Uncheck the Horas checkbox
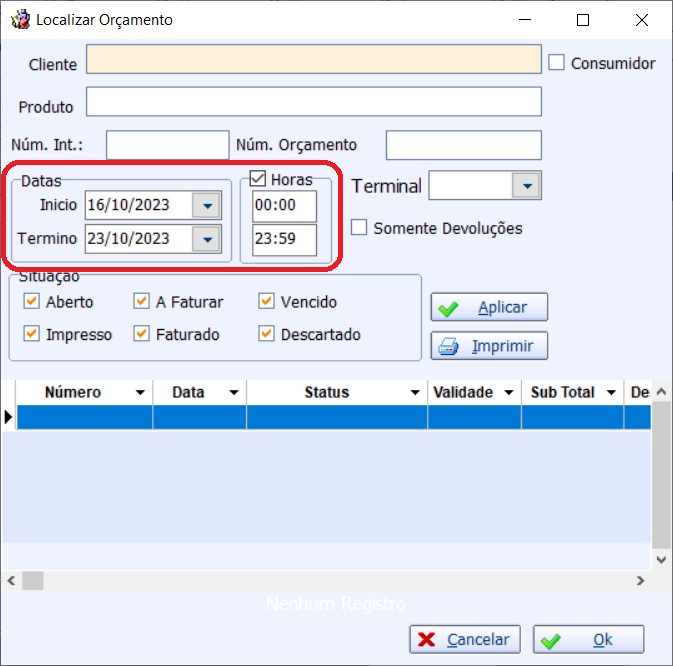Image resolution: width=673 pixels, height=666 pixels. (258, 180)
